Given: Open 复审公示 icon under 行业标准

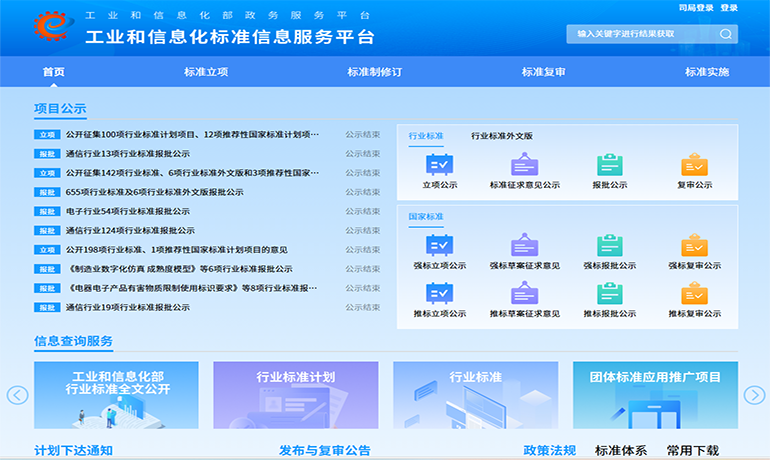Looking at the screenshot, I should click(x=694, y=165).
